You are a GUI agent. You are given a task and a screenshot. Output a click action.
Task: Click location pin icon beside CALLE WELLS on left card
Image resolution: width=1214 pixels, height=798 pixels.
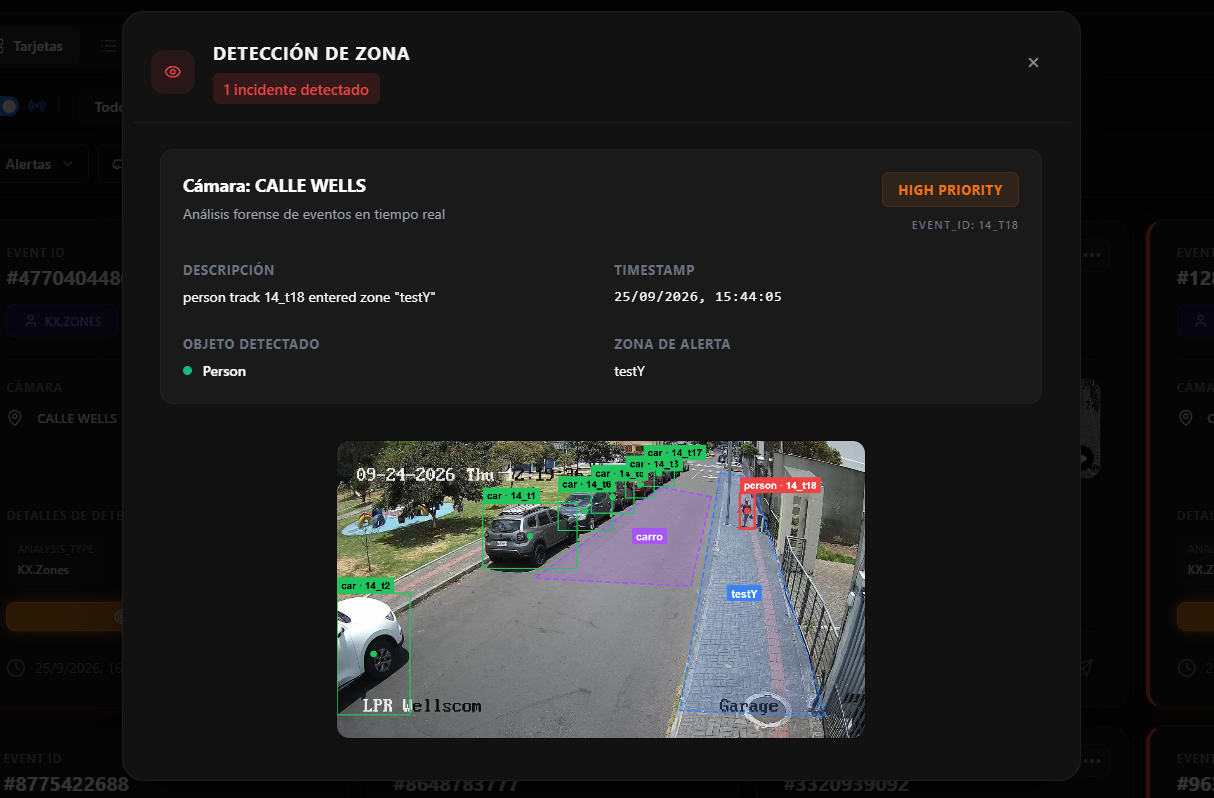[x=15, y=418]
